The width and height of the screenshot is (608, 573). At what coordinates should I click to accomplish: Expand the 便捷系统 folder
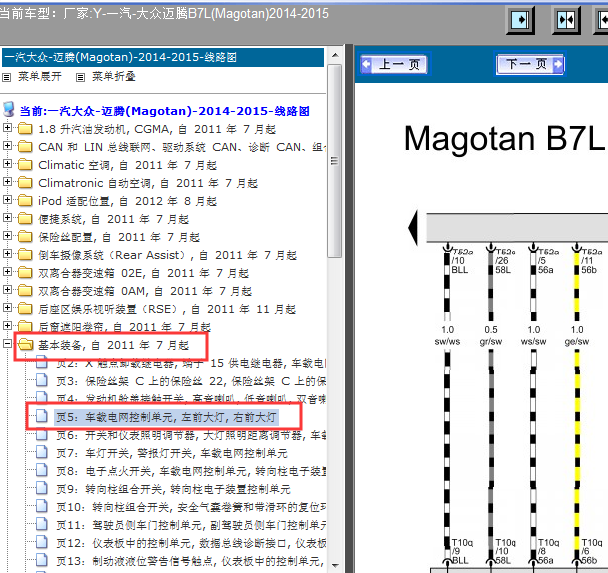tap(7, 217)
